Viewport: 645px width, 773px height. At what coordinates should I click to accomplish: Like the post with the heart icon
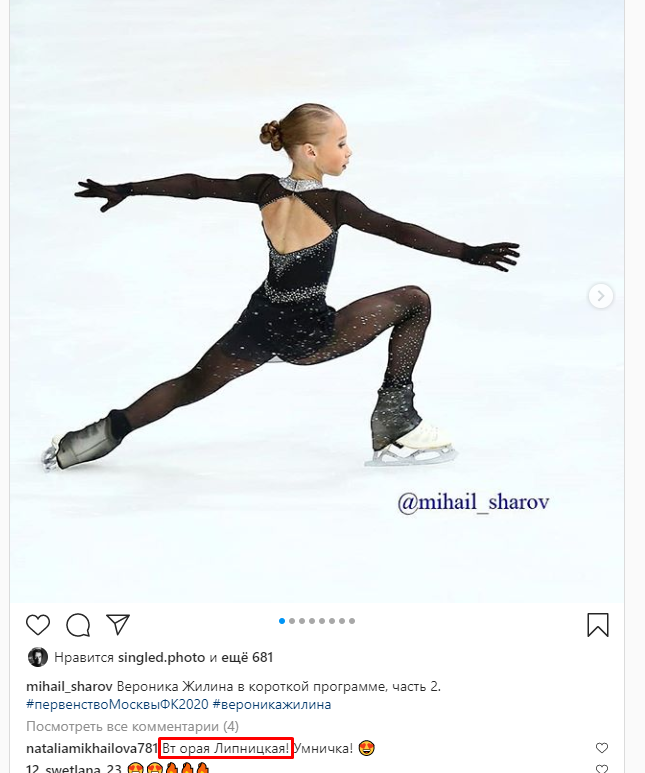coord(38,625)
